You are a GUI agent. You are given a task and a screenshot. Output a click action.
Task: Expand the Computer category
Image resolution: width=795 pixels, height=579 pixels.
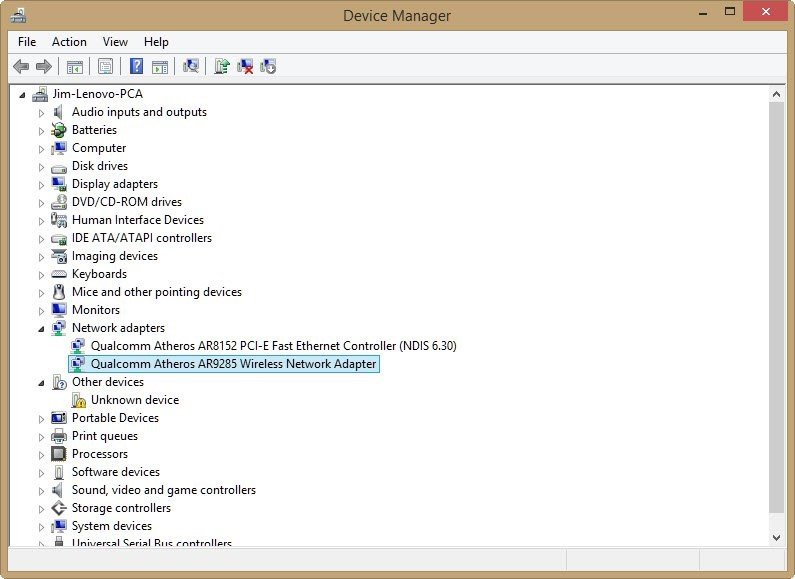click(41, 149)
